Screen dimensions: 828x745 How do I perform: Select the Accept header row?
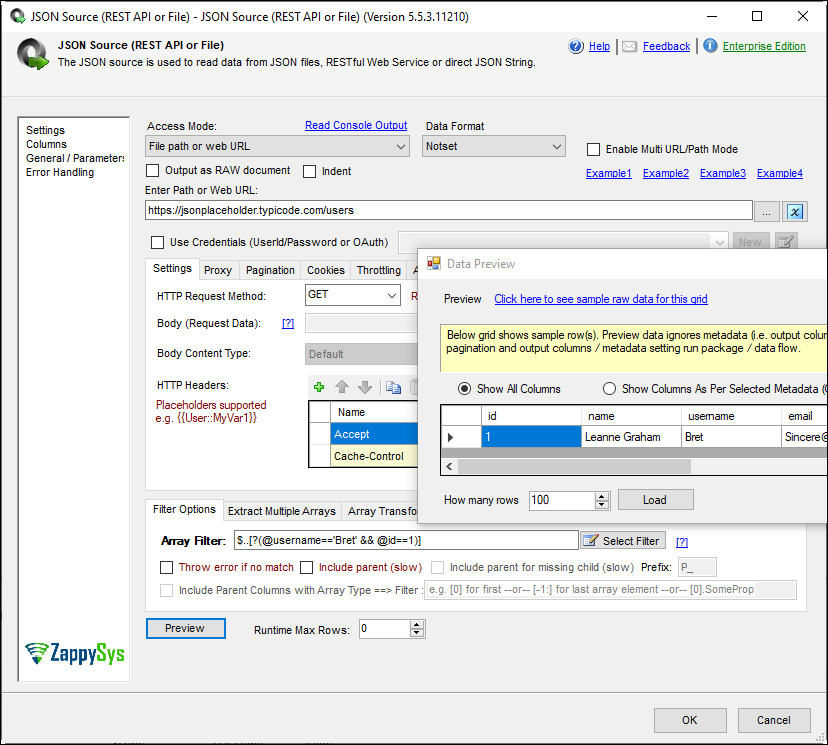point(374,434)
